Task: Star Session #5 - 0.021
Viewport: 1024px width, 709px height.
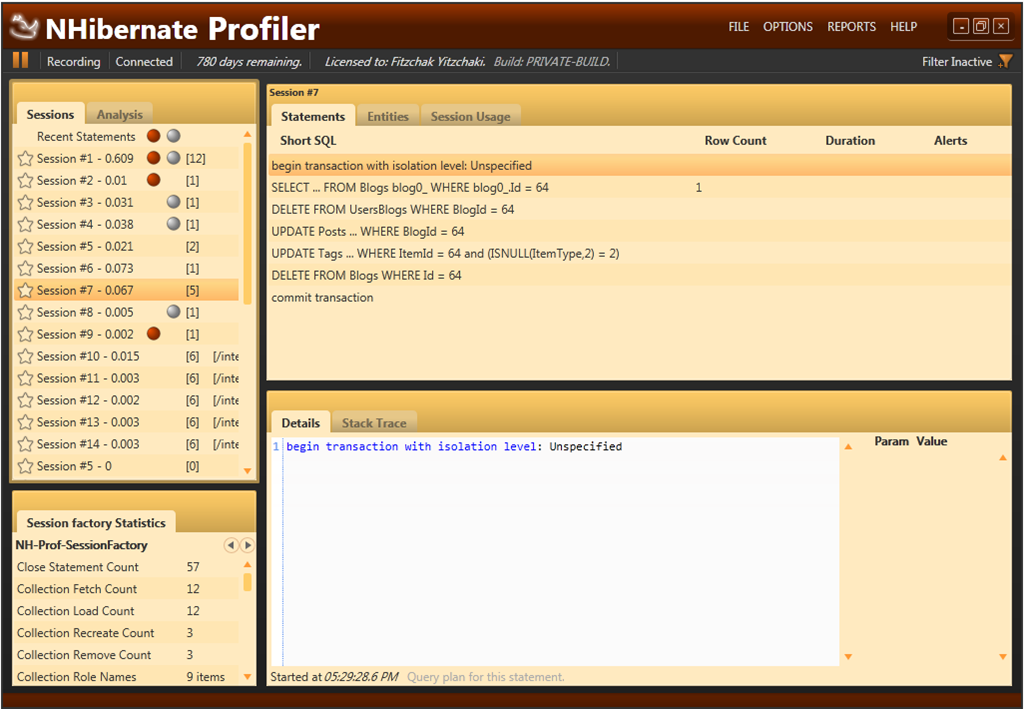Action: (x=25, y=246)
